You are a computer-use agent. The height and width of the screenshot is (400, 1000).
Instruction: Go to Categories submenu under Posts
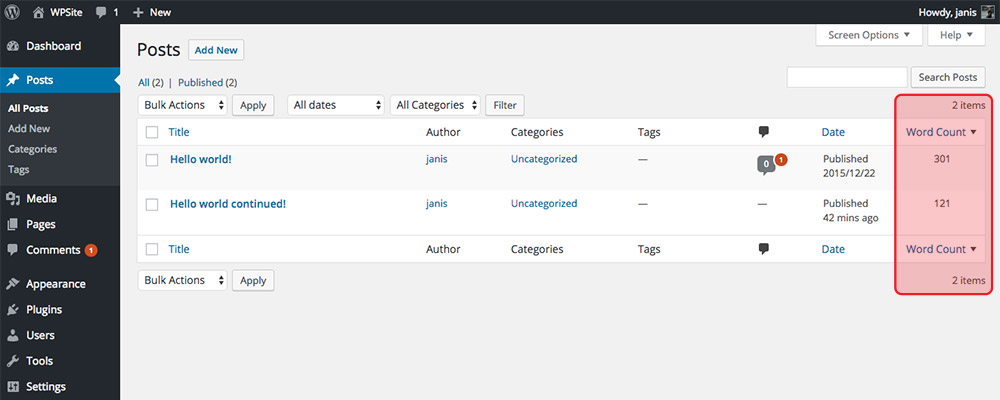pos(32,149)
